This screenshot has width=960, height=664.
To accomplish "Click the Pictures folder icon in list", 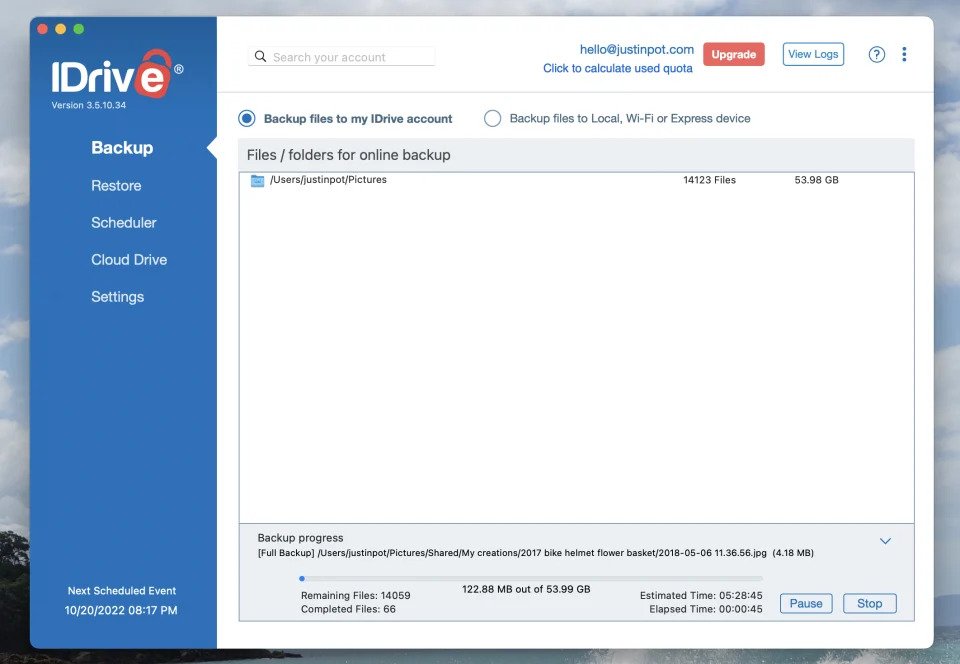I will [257, 181].
